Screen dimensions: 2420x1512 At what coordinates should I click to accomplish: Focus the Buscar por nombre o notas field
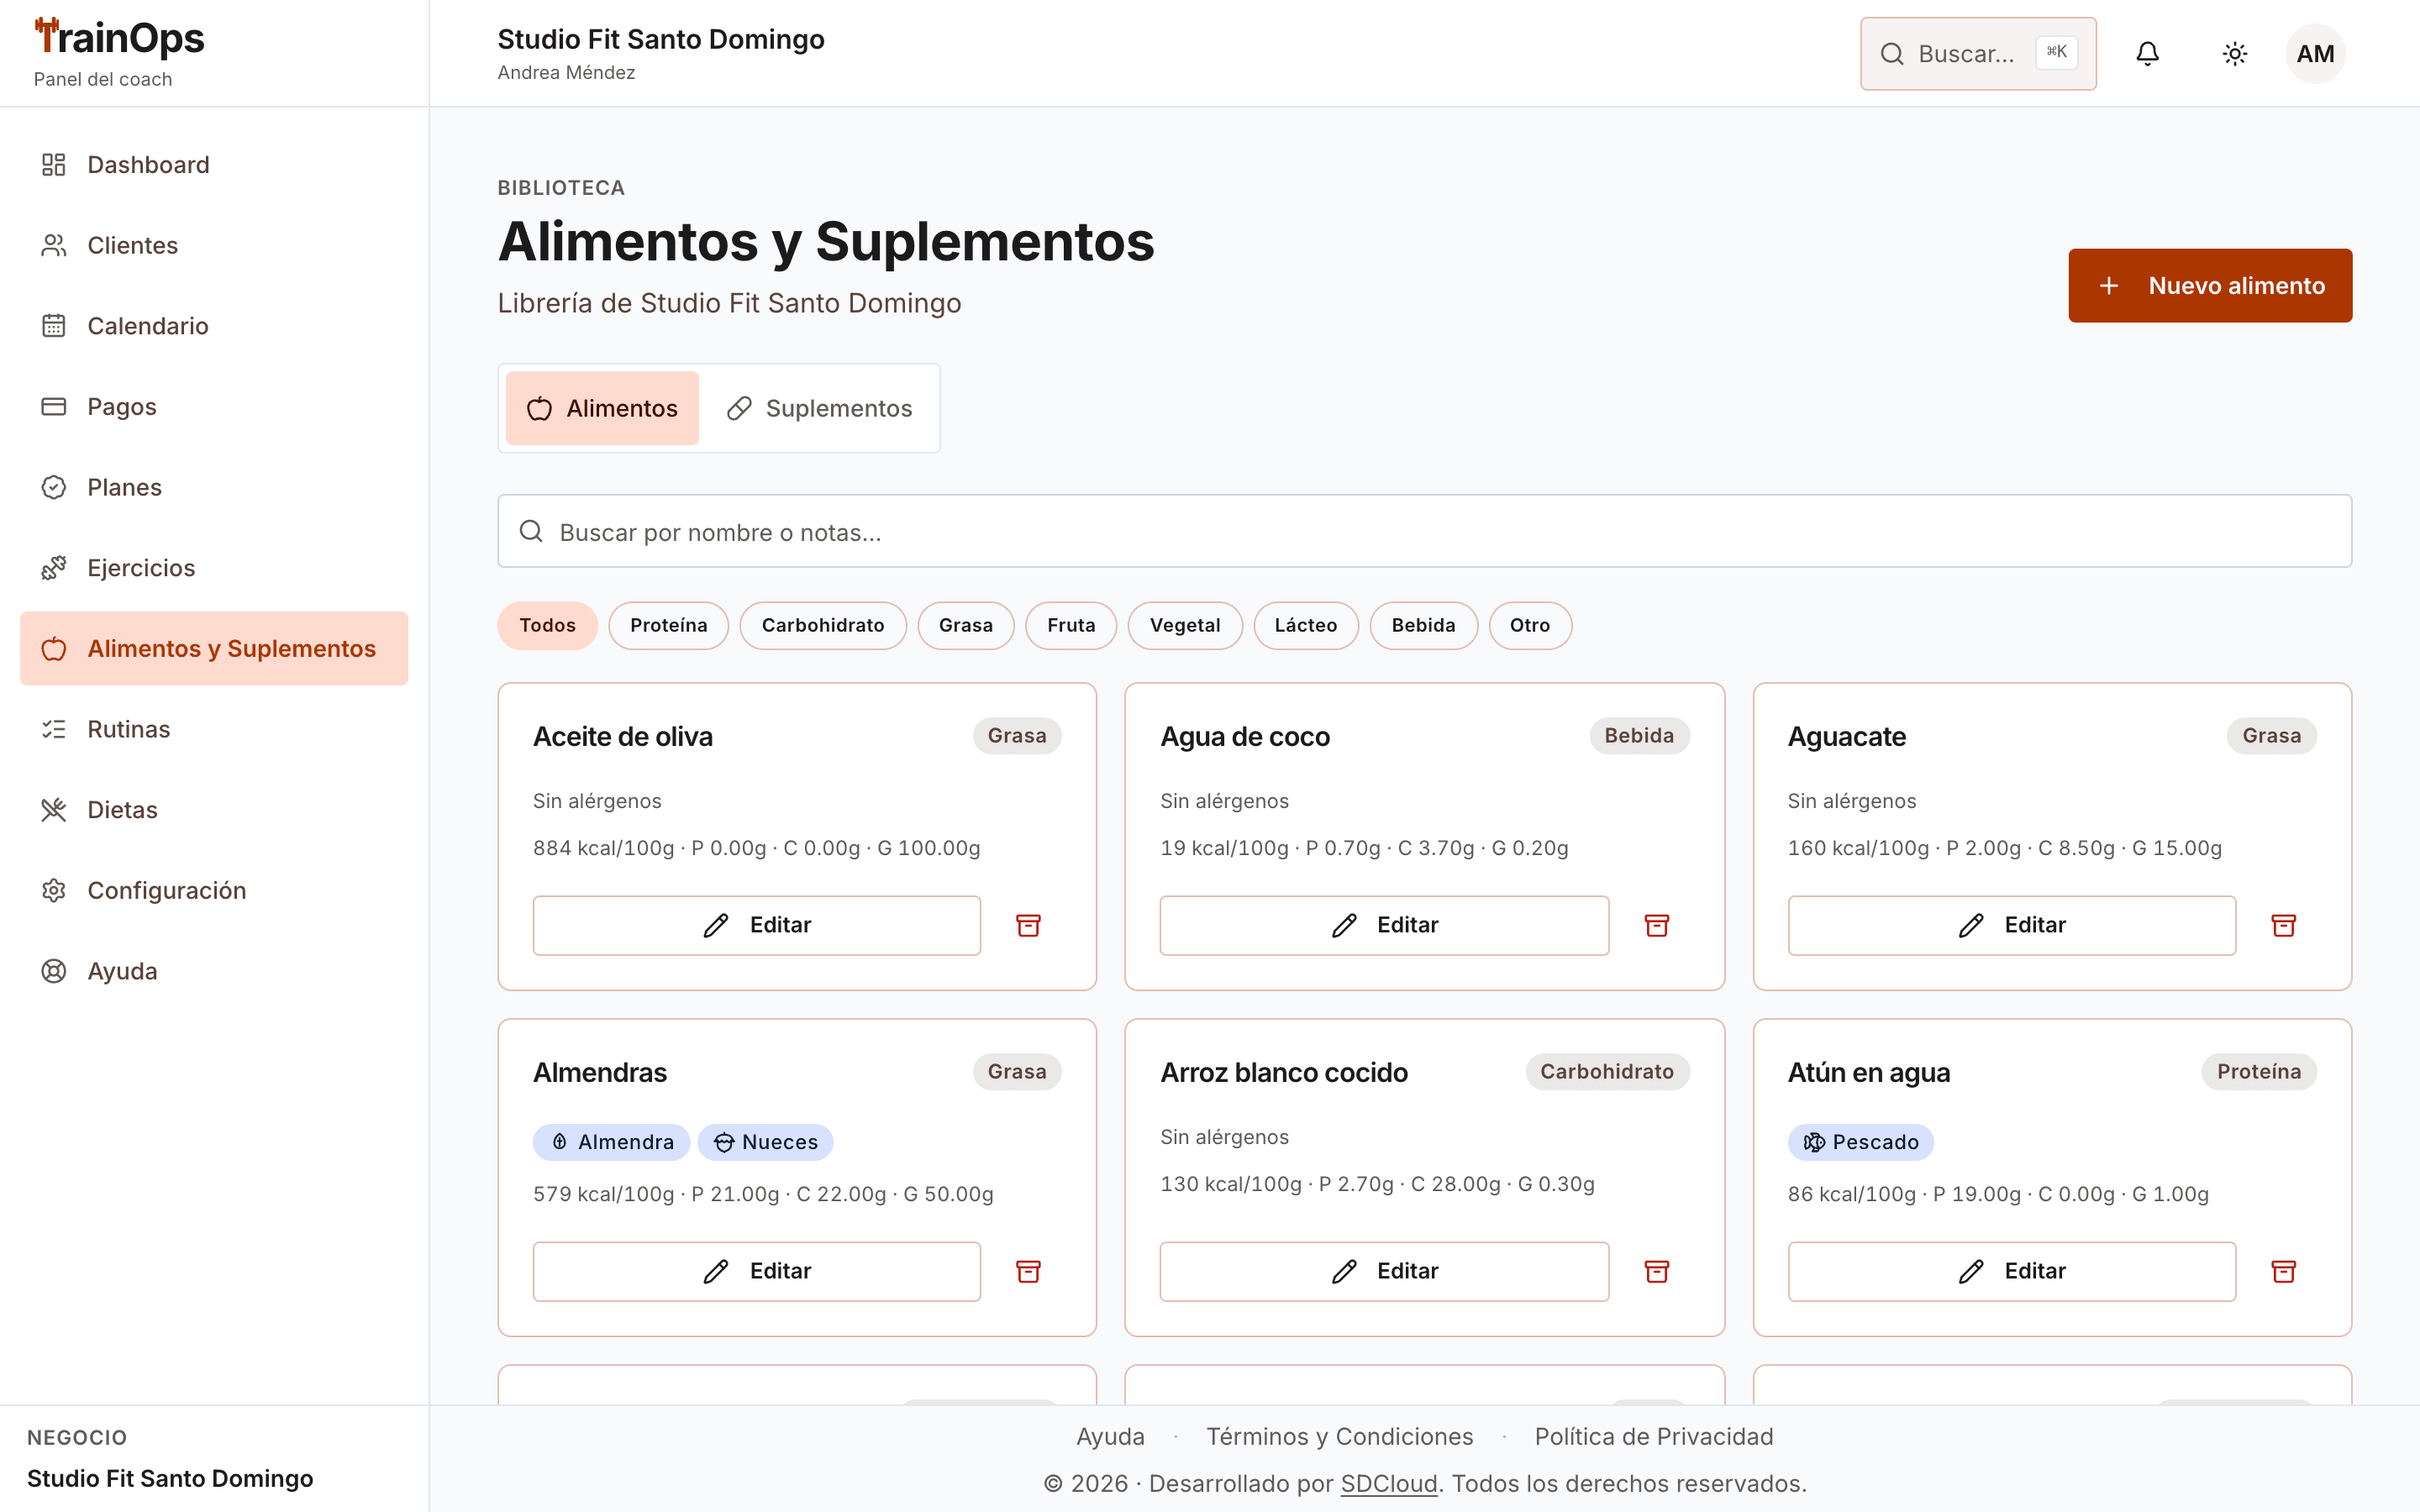[x=1424, y=531]
